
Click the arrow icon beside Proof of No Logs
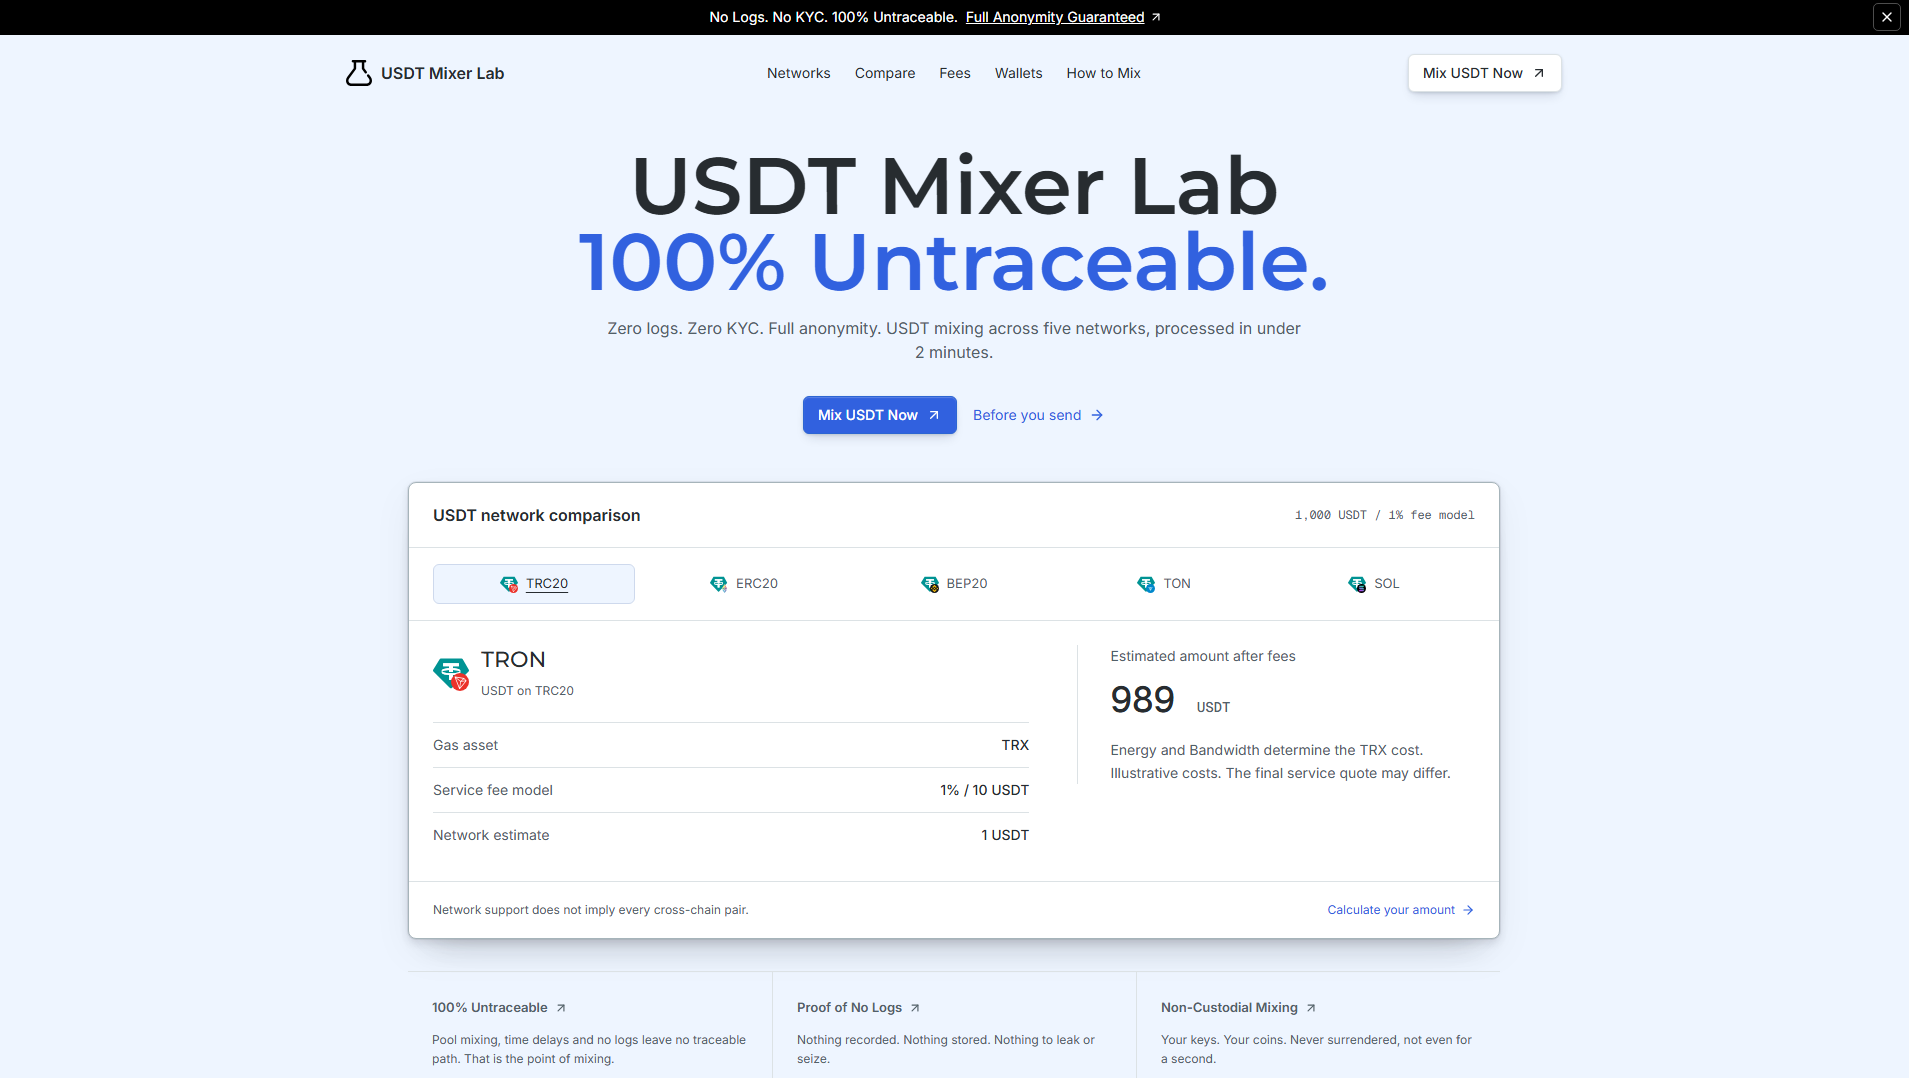click(915, 1008)
